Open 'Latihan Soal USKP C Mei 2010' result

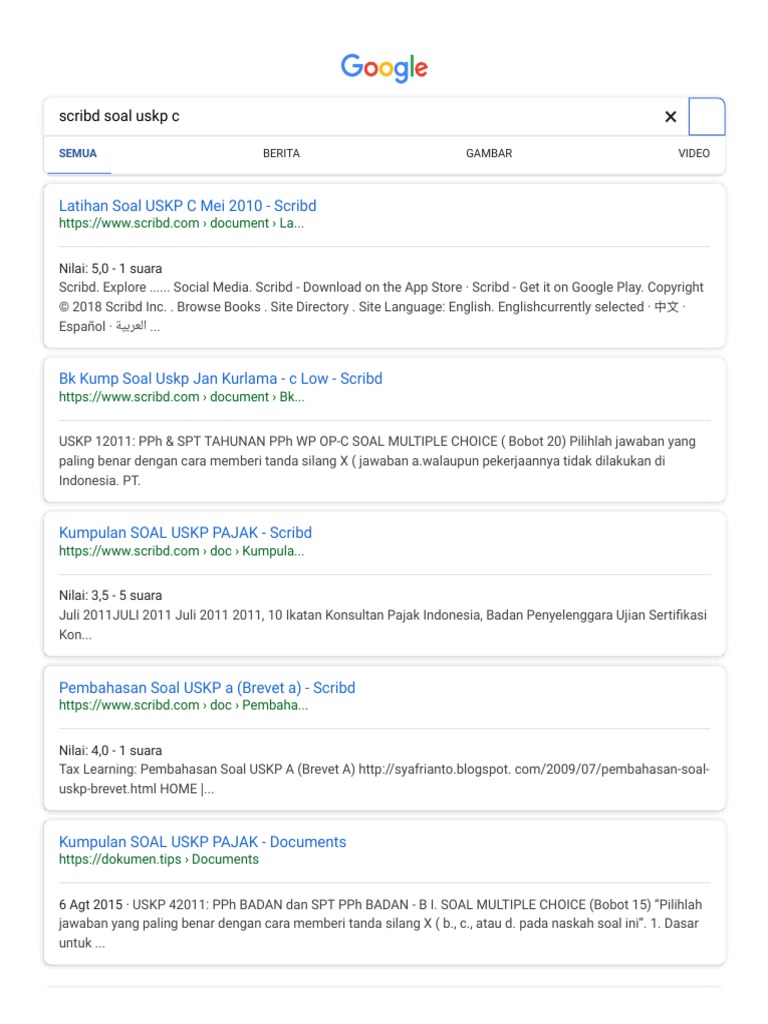pyautogui.click(x=187, y=206)
